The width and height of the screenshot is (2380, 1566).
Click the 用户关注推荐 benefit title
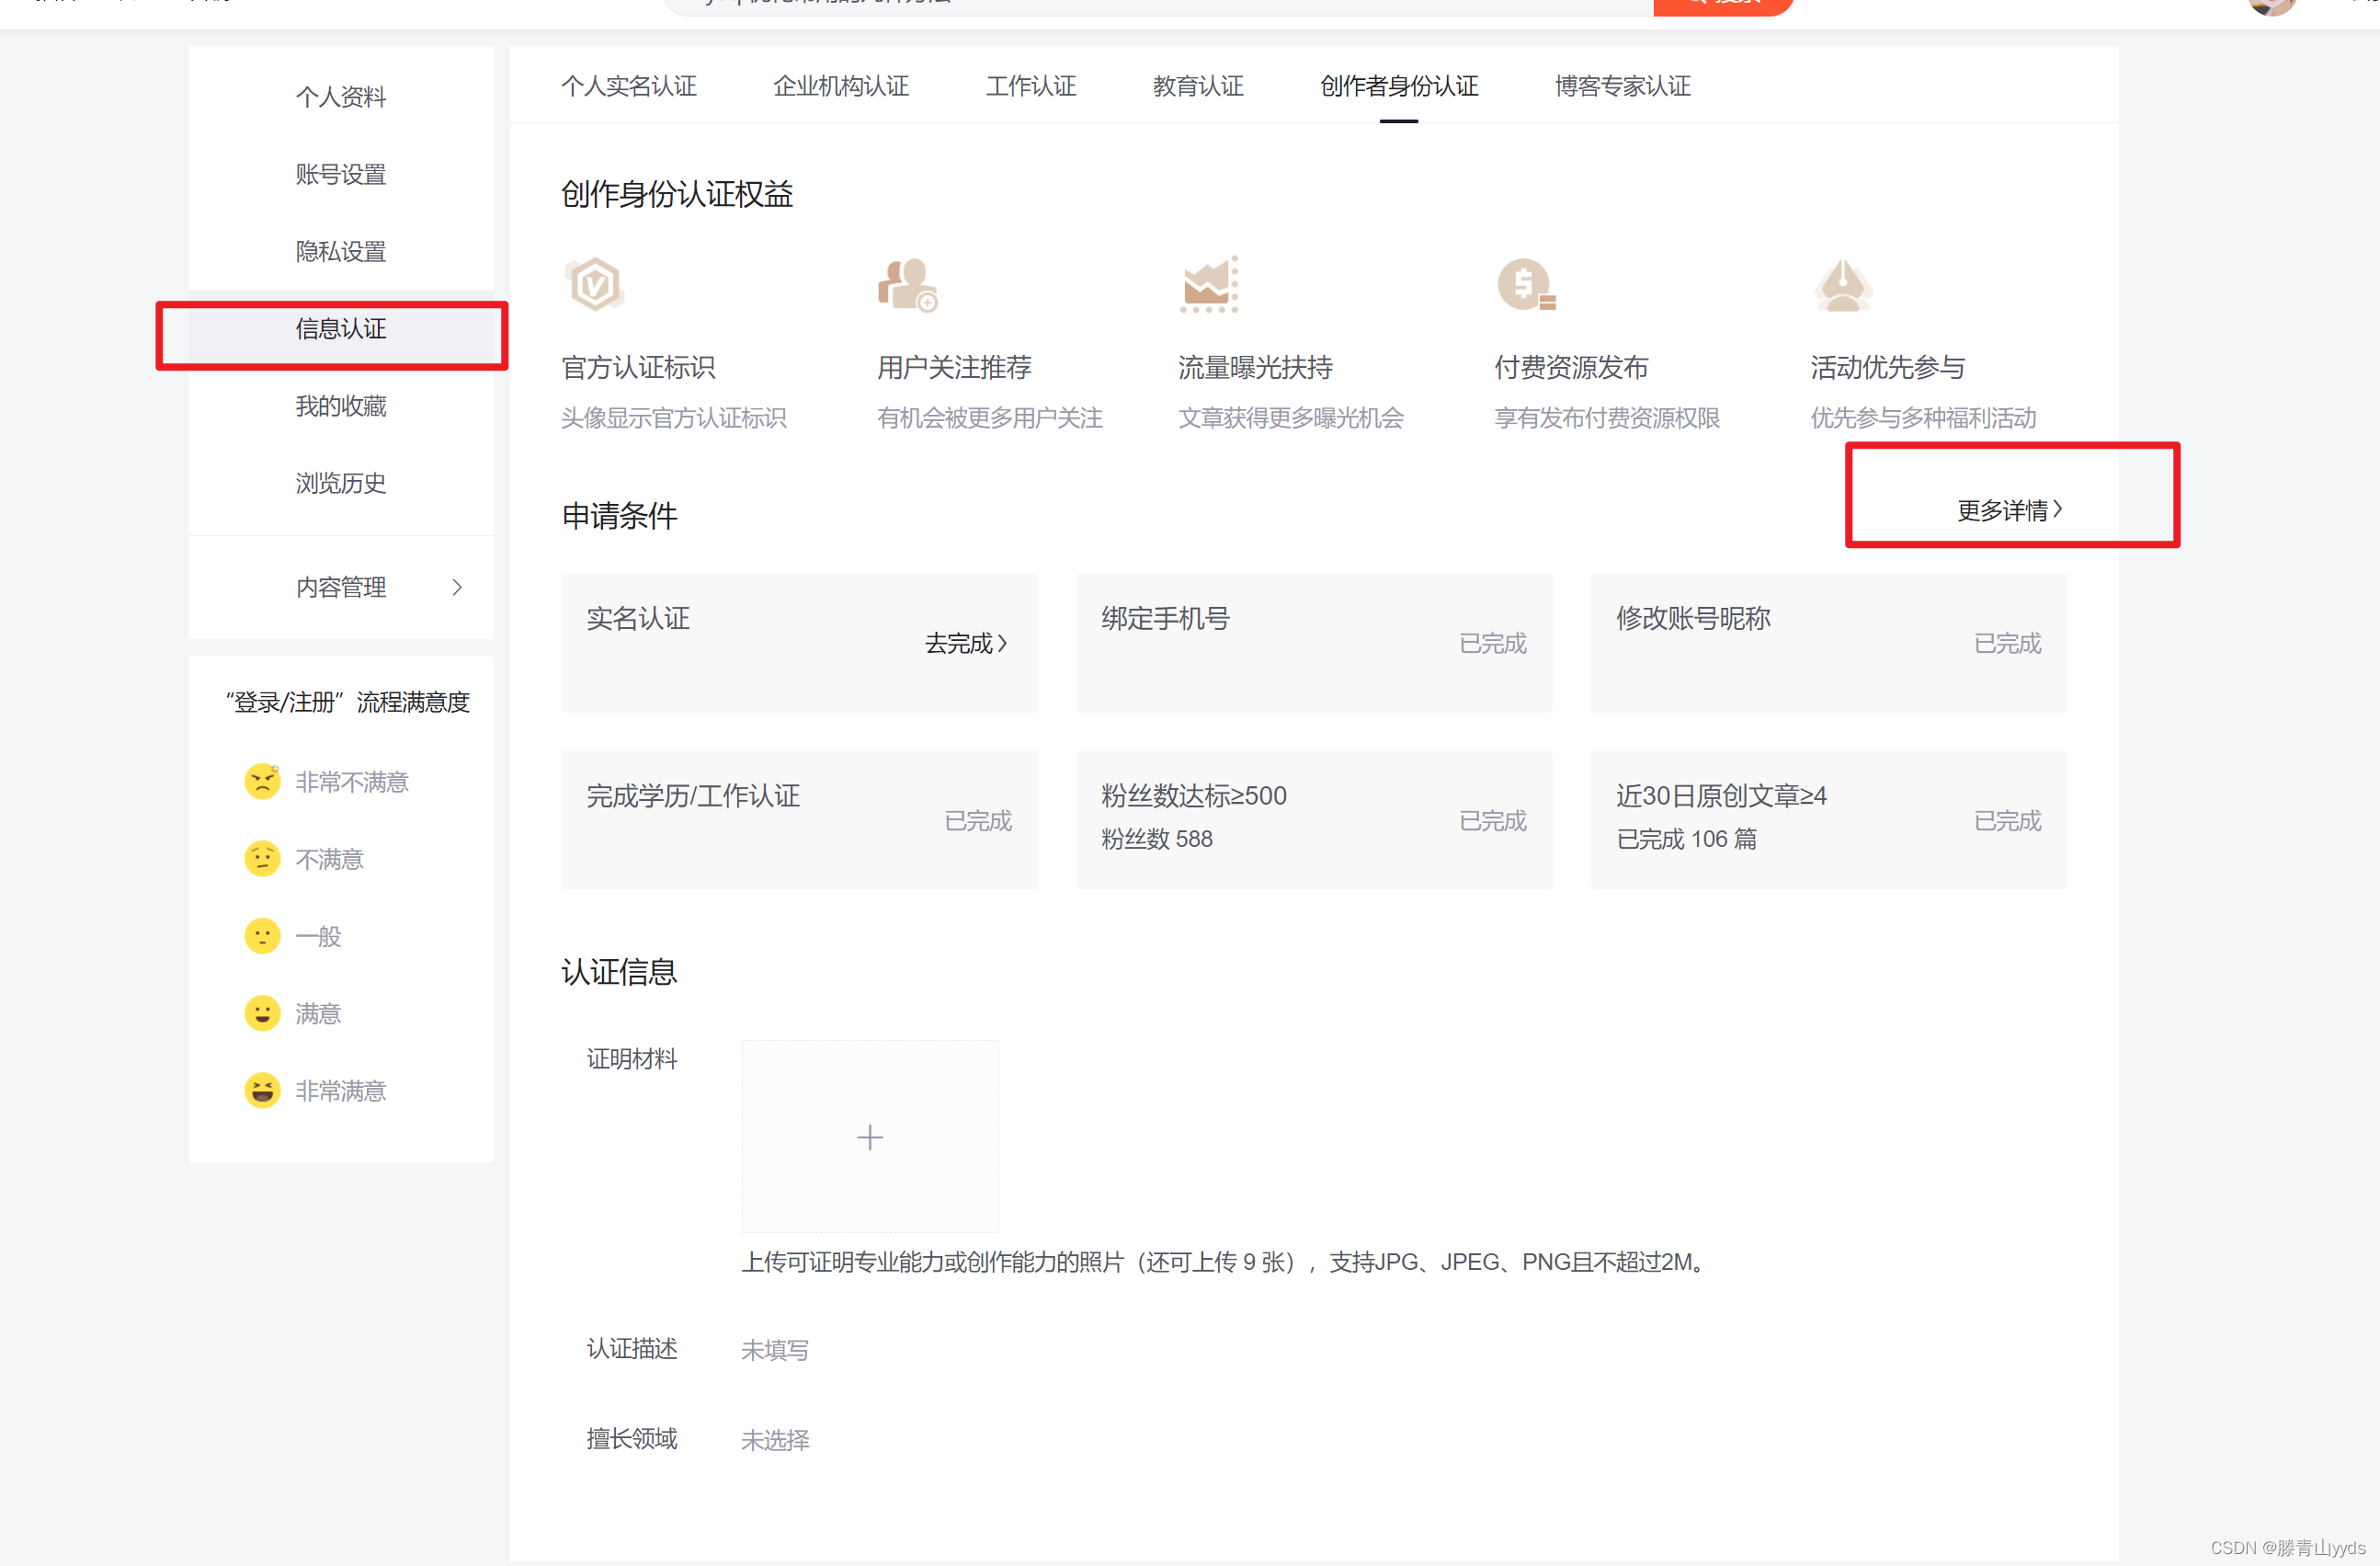pos(954,368)
